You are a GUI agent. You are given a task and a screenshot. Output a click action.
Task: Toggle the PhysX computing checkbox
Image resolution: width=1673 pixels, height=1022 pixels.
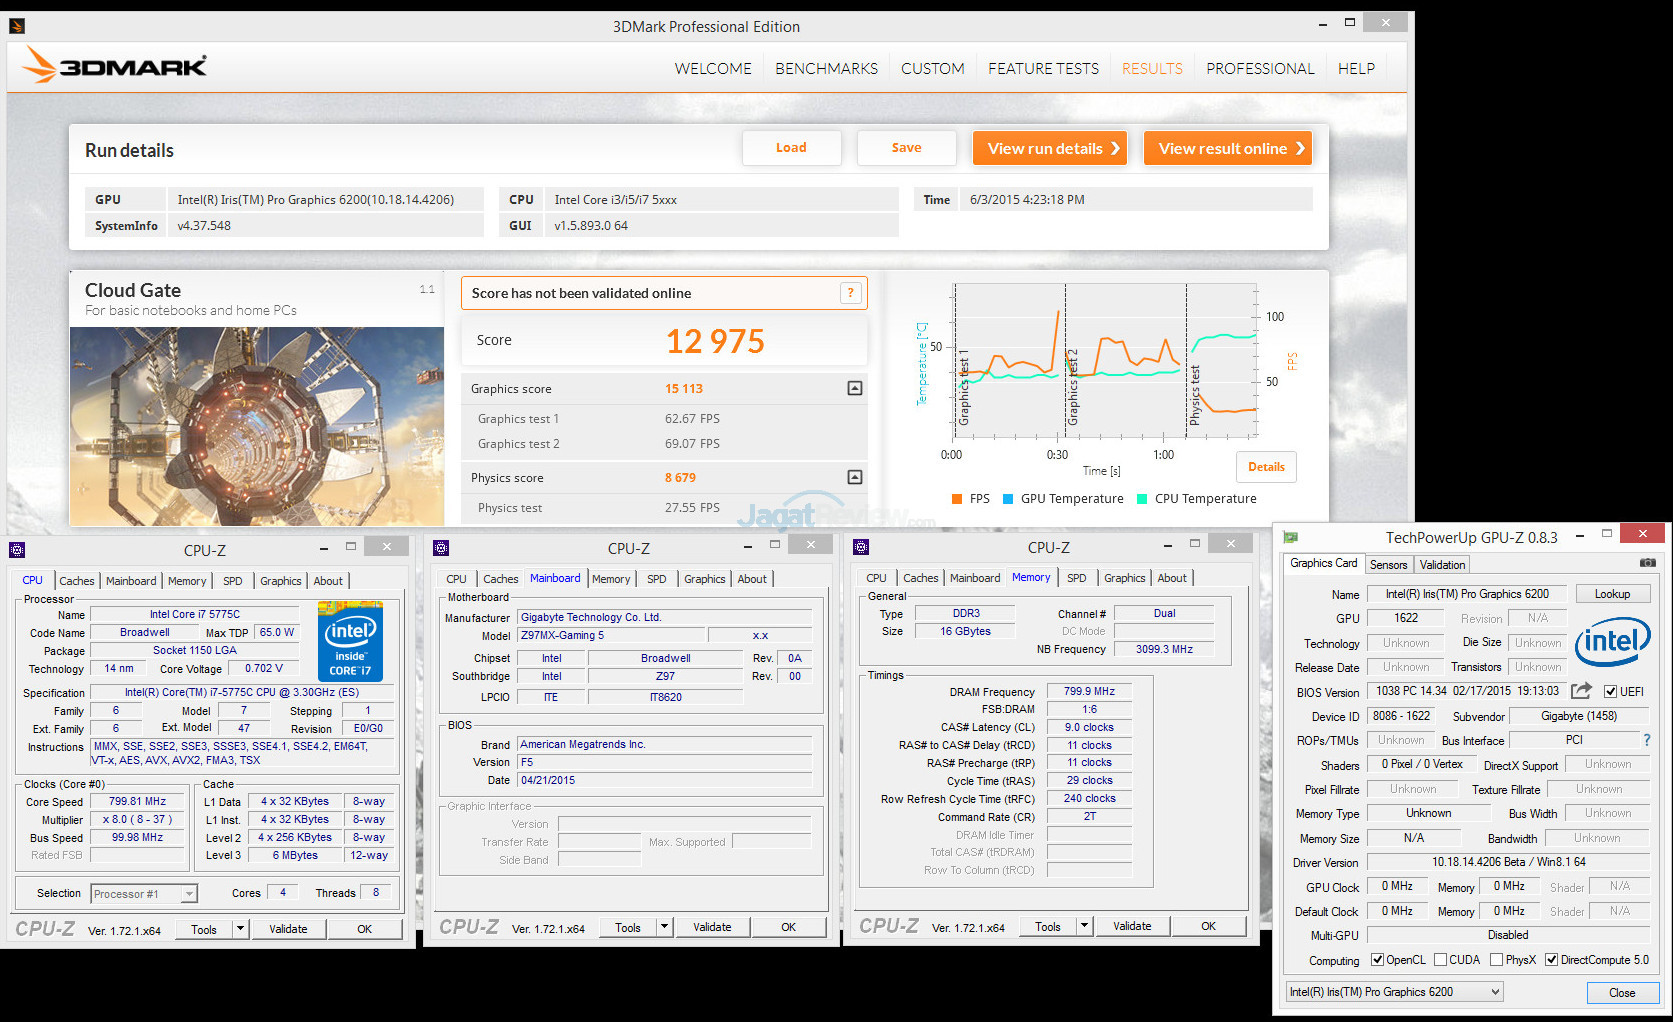tap(1496, 960)
